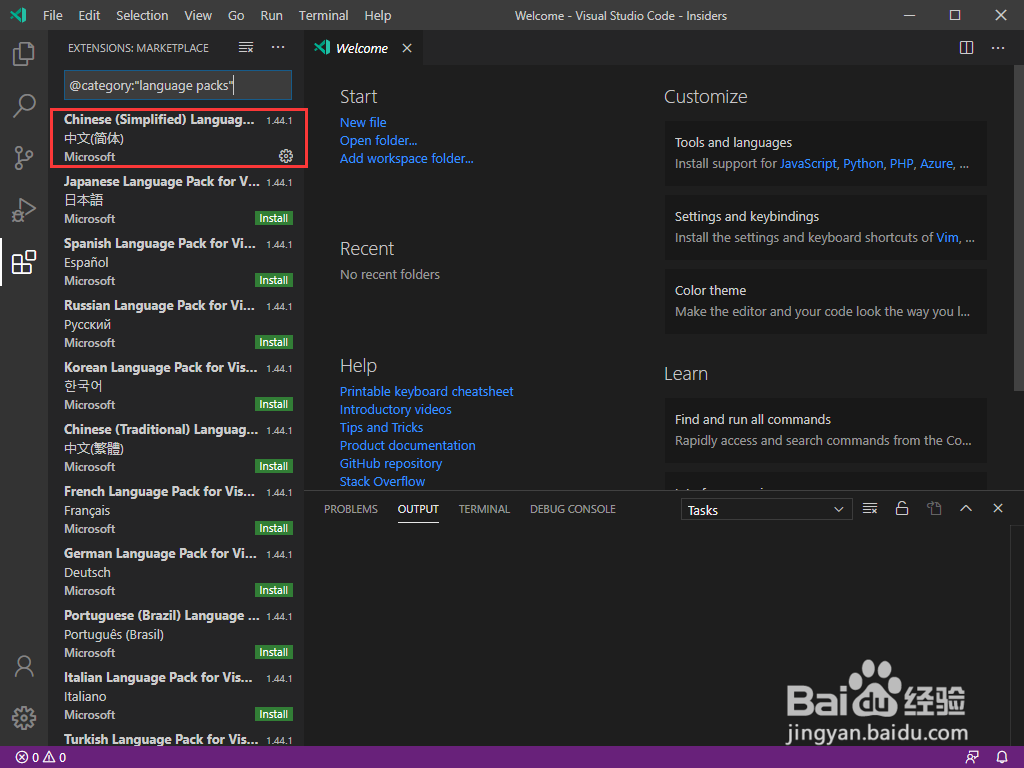Open the Tasks output channel dropdown
Viewport: 1024px width, 768px height.
[767, 510]
